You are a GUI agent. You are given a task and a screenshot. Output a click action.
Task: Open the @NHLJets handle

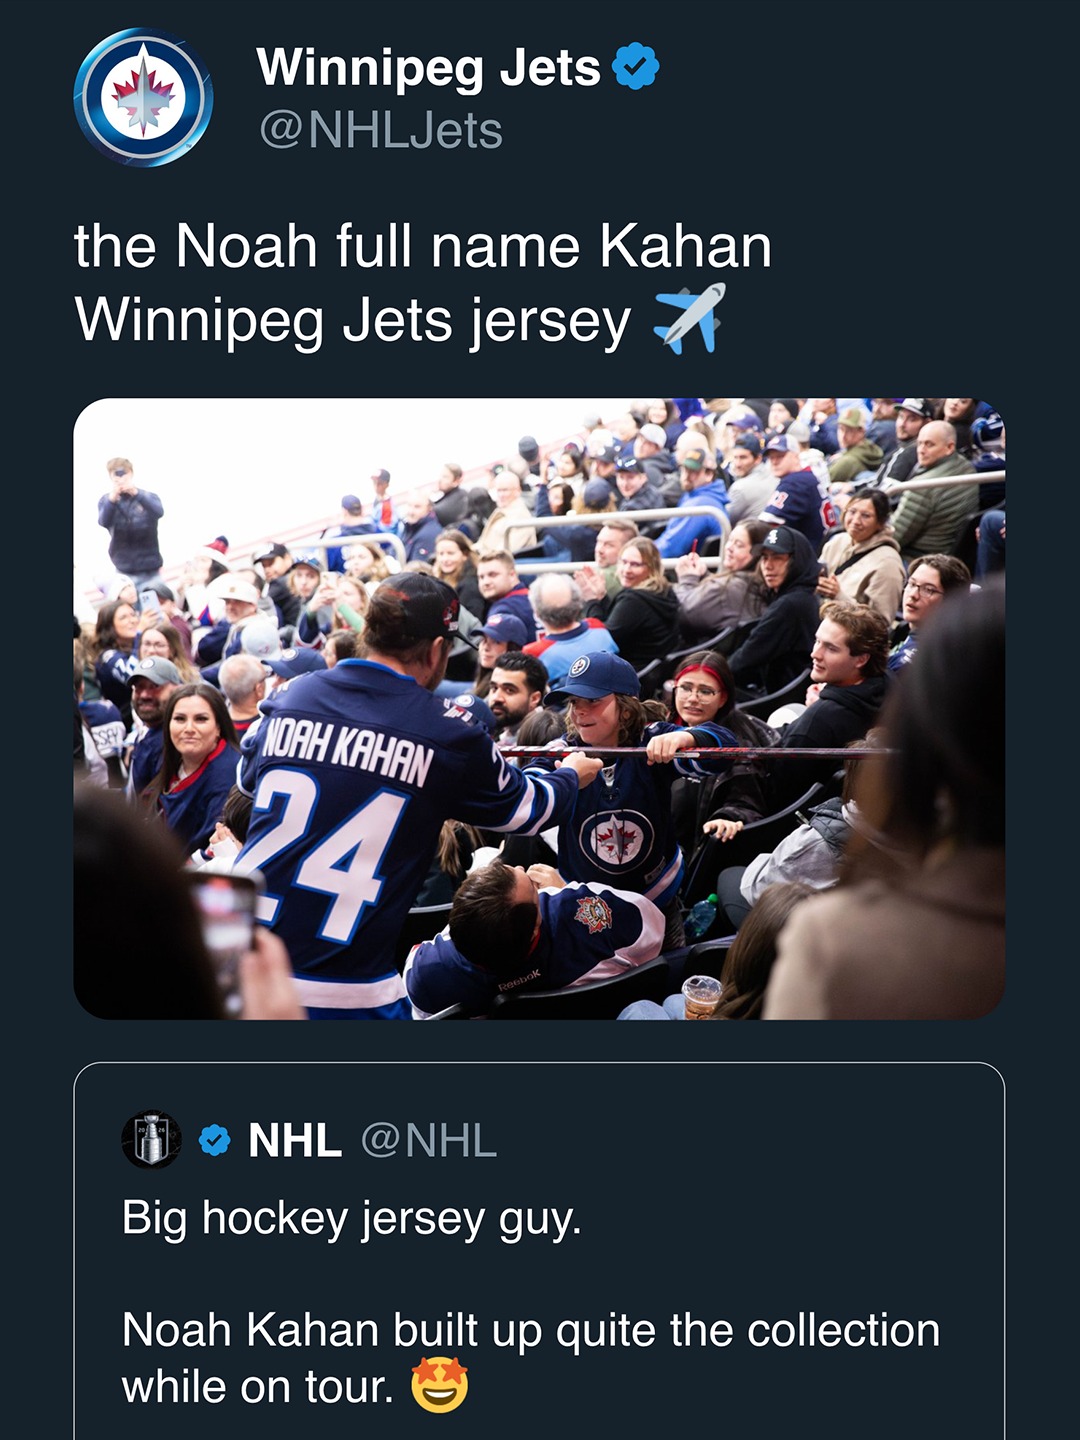(x=381, y=131)
